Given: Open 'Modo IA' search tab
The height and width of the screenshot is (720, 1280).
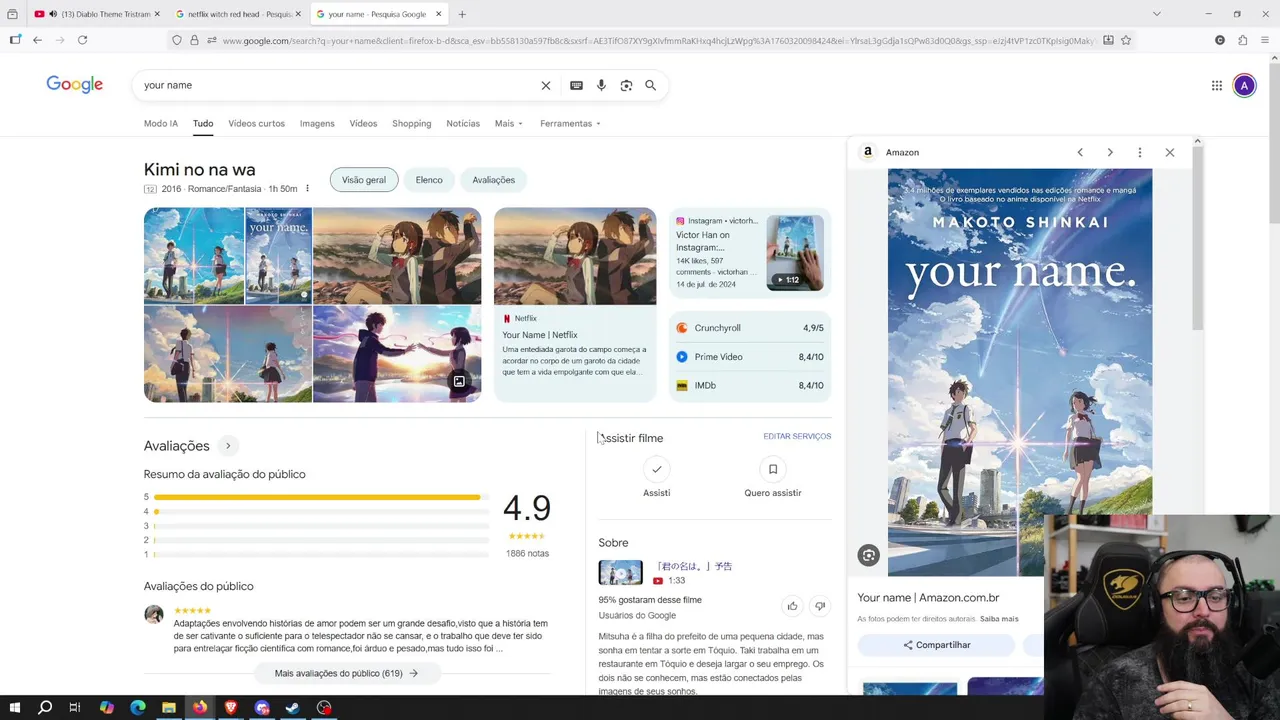Looking at the screenshot, I should (161, 123).
